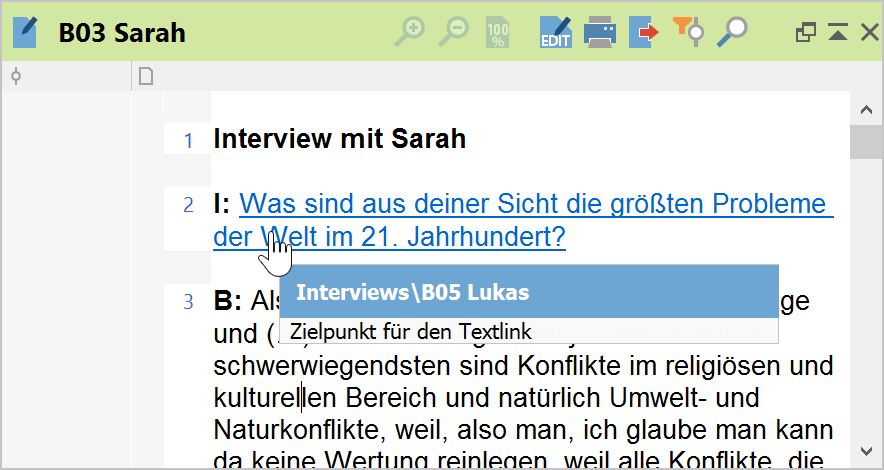Zoom out of the document

454,32
